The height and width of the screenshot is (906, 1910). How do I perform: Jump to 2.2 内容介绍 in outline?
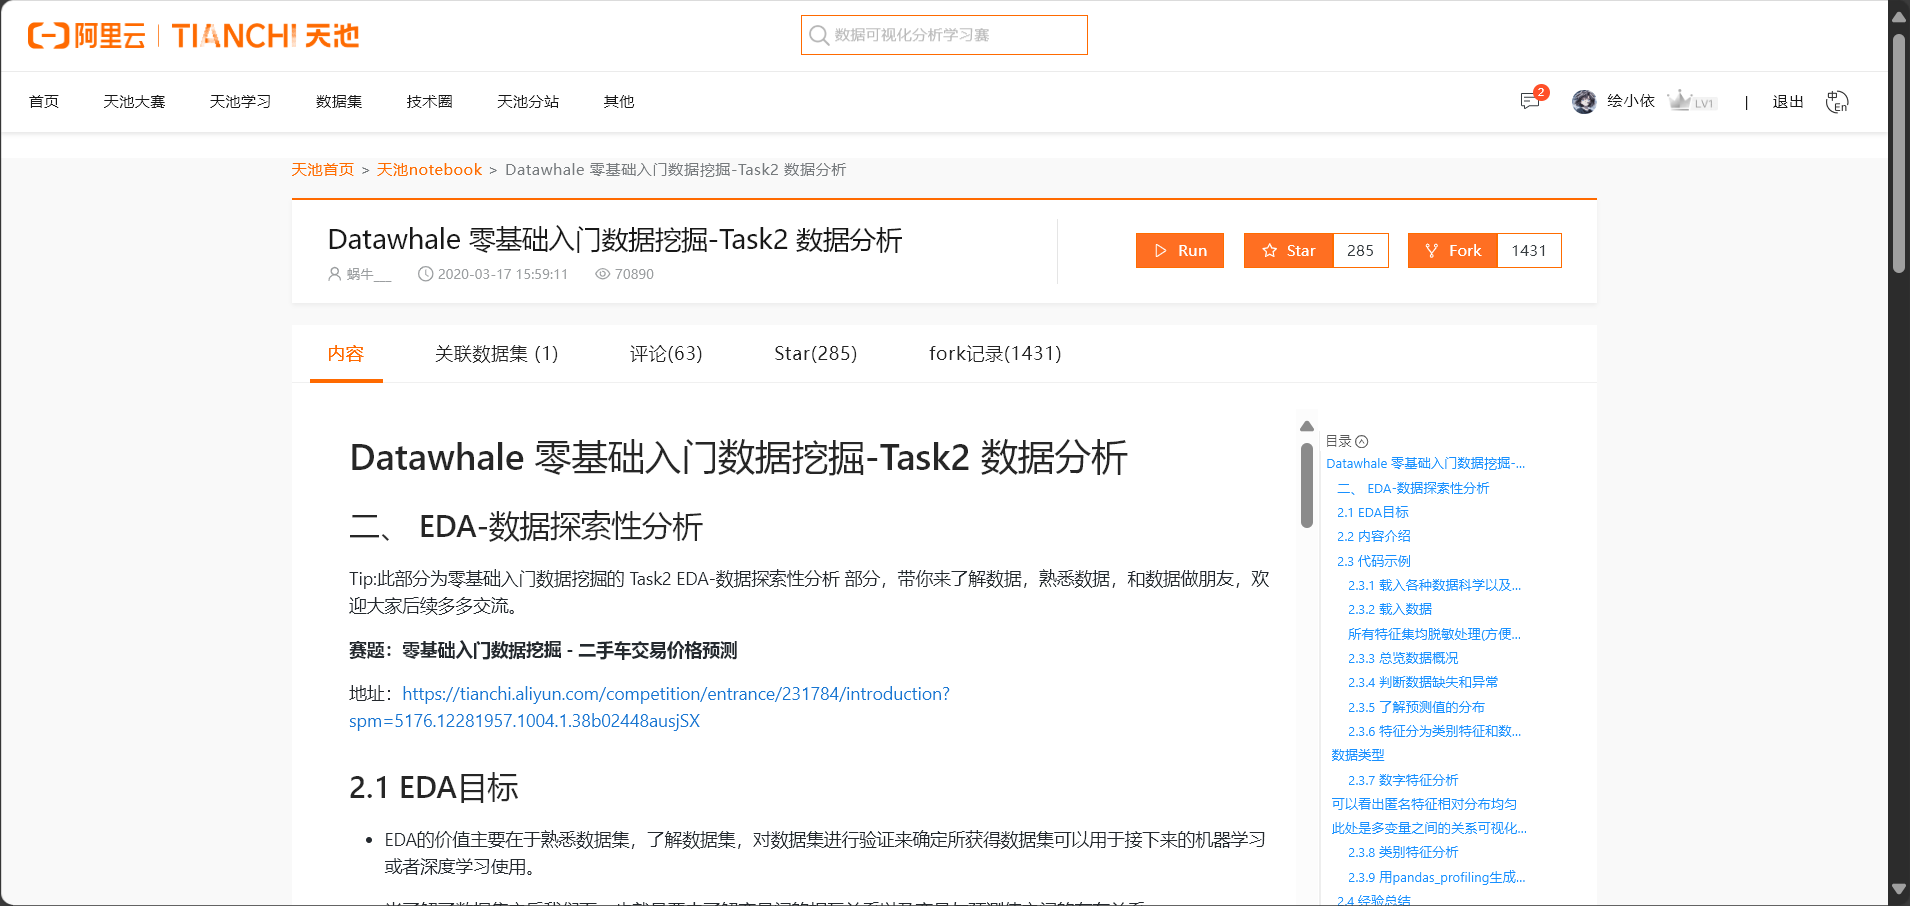pos(1373,536)
